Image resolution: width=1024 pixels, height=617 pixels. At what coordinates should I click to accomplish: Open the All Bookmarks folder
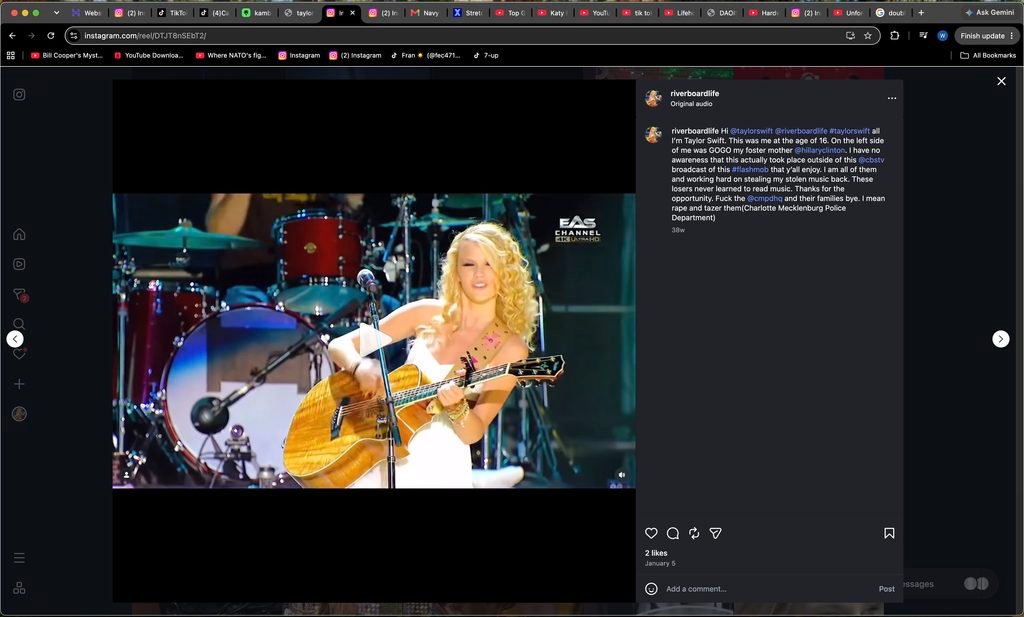pos(987,55)
